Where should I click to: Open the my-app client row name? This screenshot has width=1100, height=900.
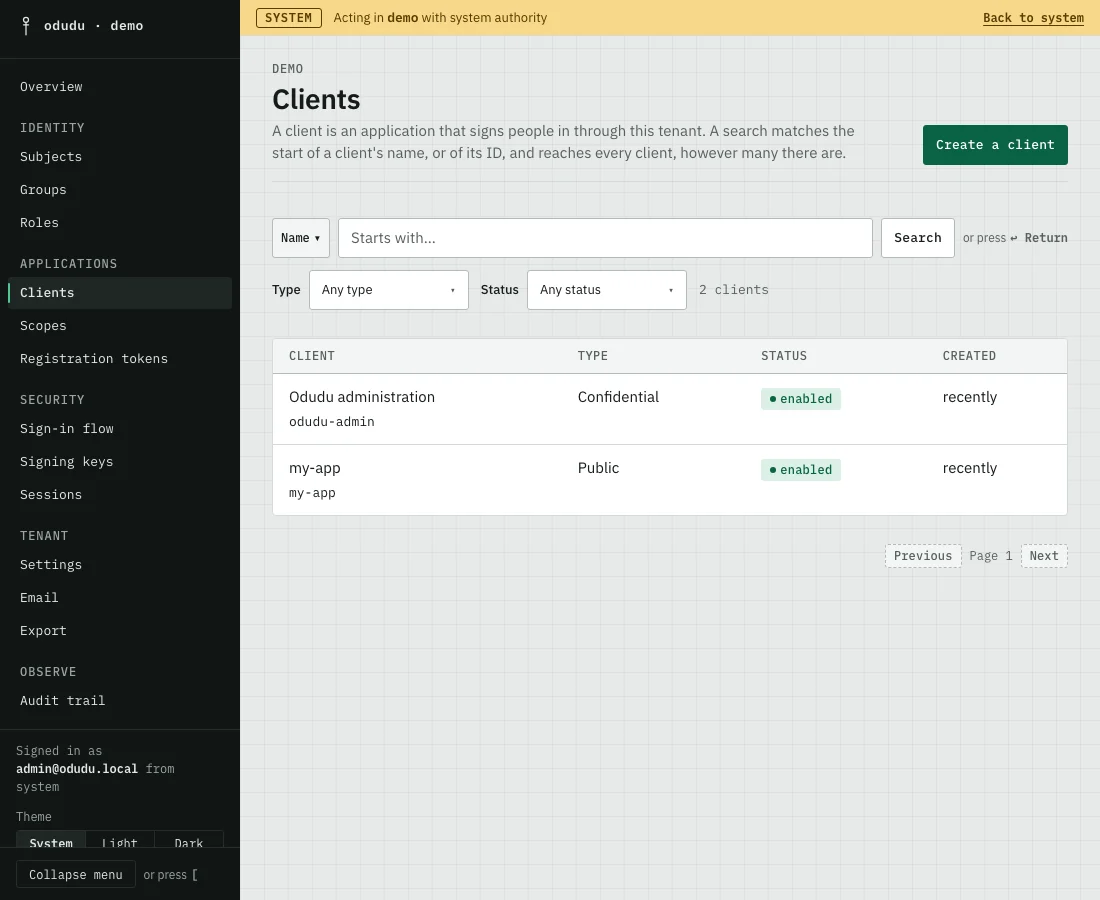click(314, 469)
